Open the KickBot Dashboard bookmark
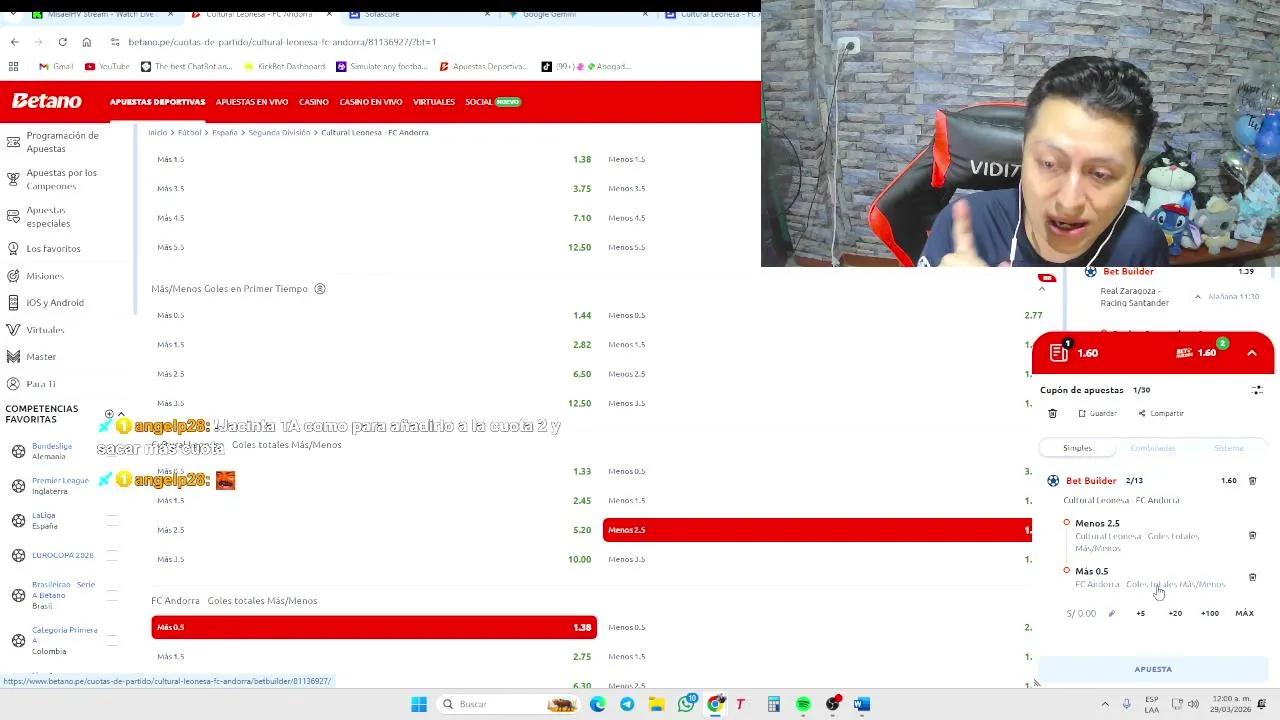The height and width of the screenshot is (720, 1280). pyautogui.click(x=284, y=66)
